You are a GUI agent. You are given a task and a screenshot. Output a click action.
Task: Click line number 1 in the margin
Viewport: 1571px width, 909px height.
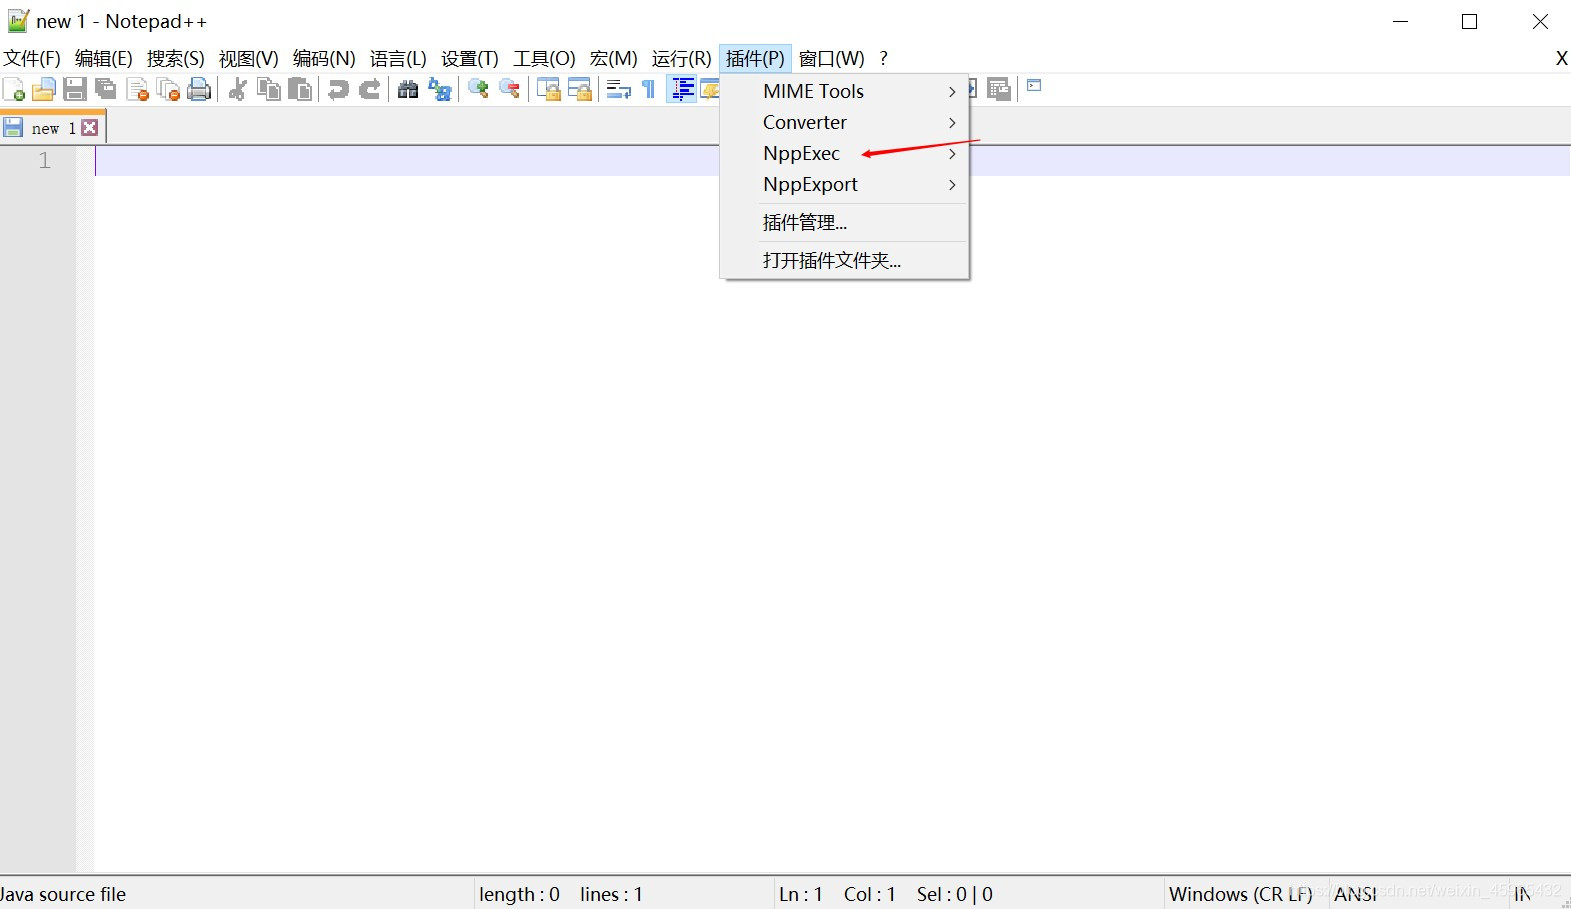point(44,160)
